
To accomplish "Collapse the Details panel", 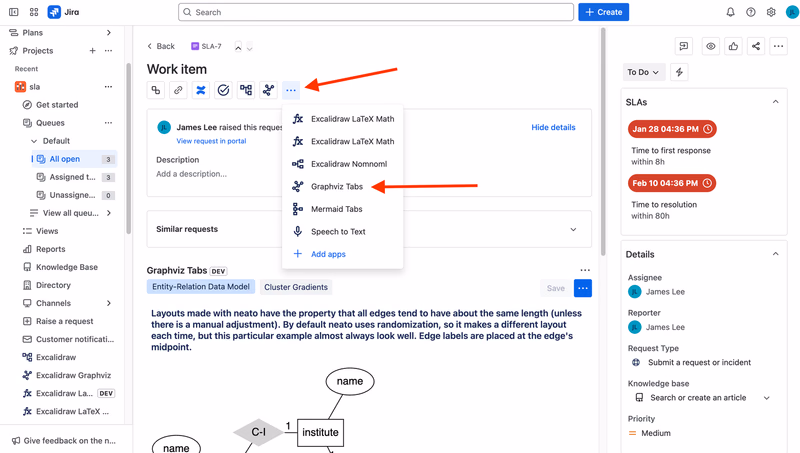I will (x=776, y=254).
